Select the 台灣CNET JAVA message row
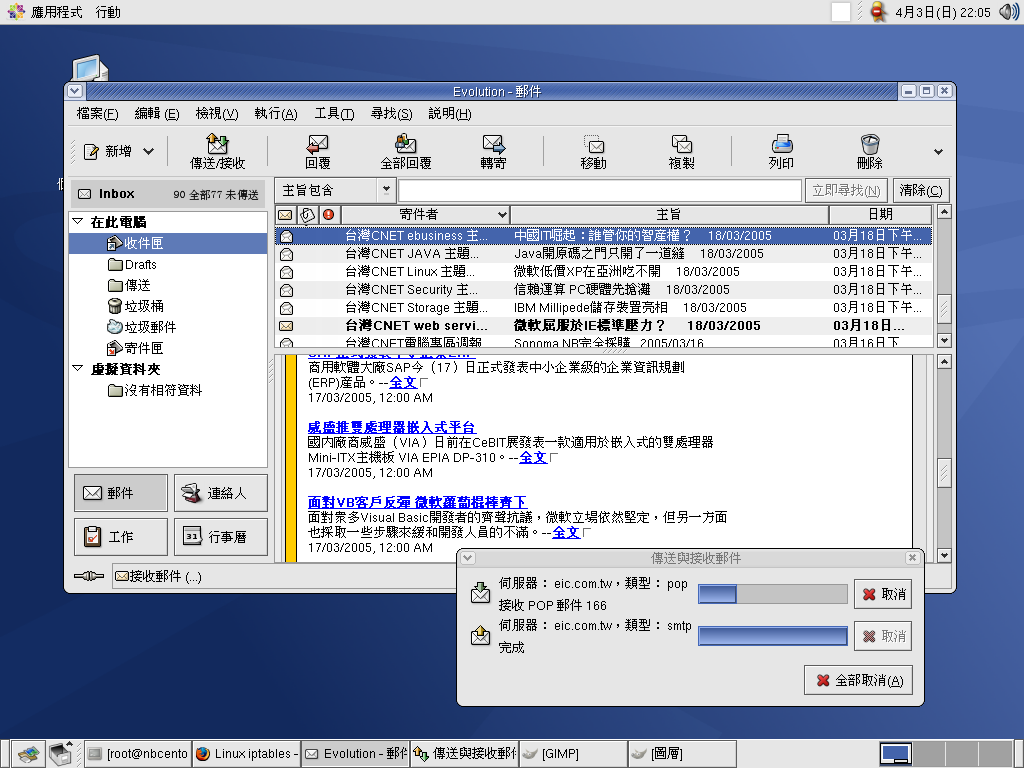The image size is (1024, 768). [x=603, y=253]
